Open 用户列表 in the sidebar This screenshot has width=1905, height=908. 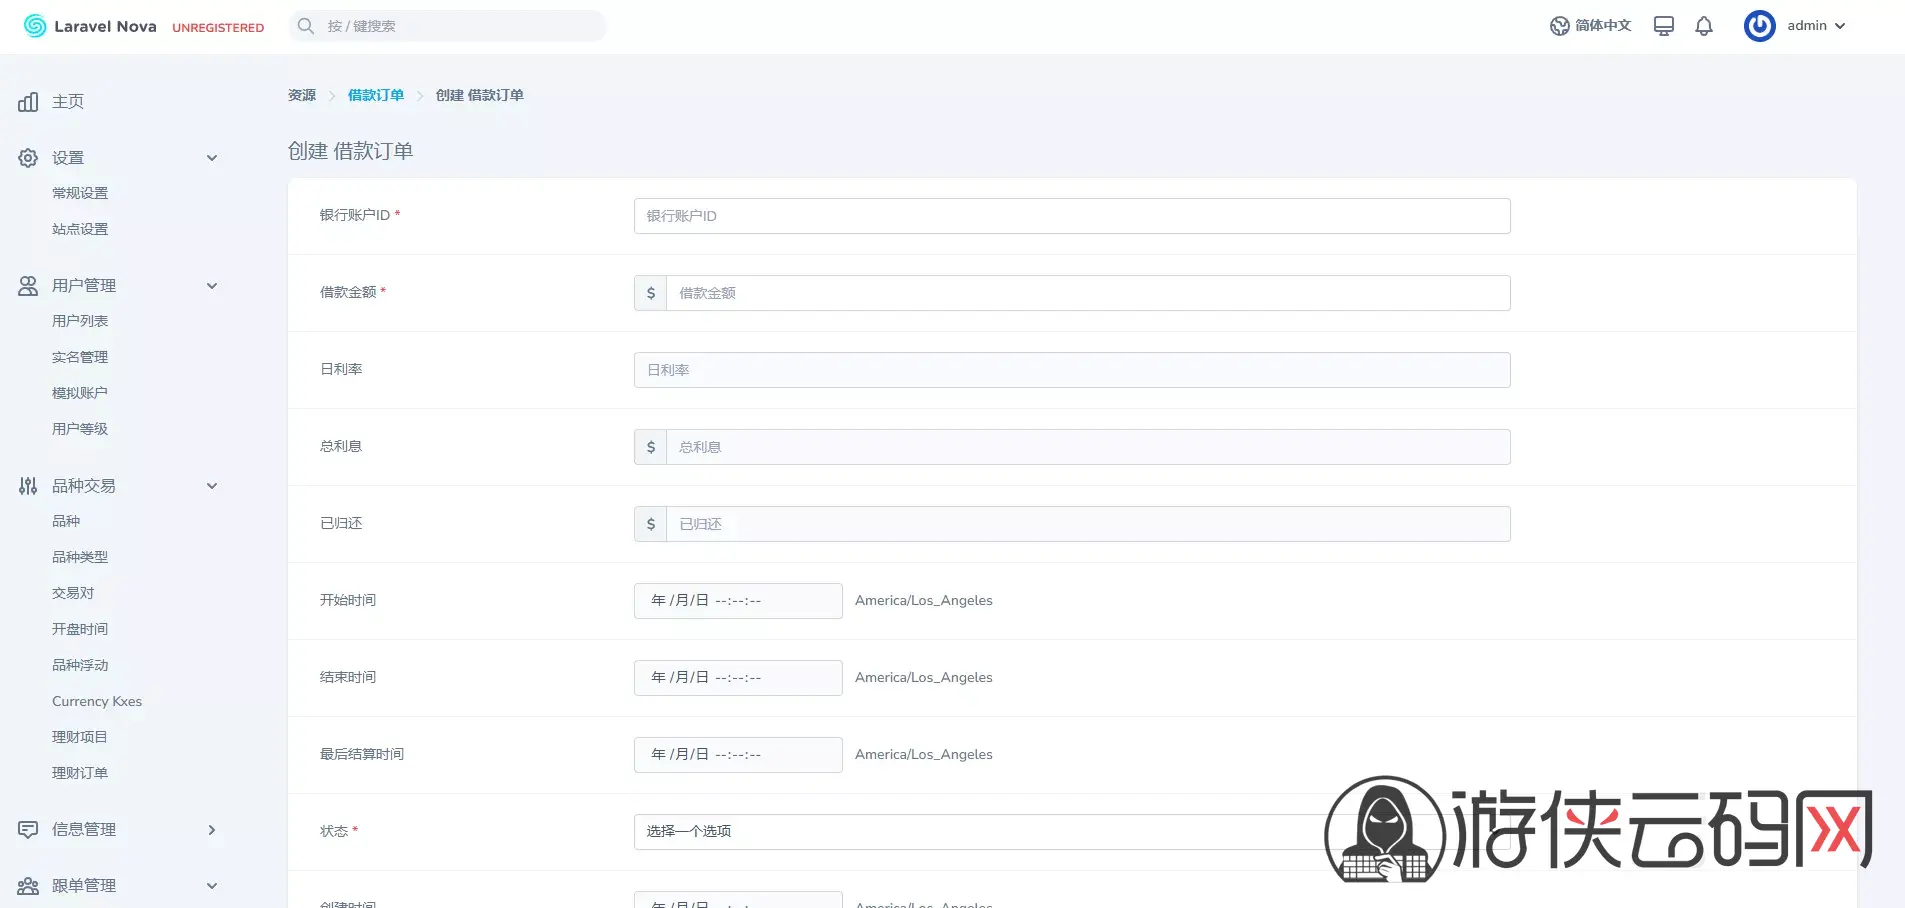80,321
